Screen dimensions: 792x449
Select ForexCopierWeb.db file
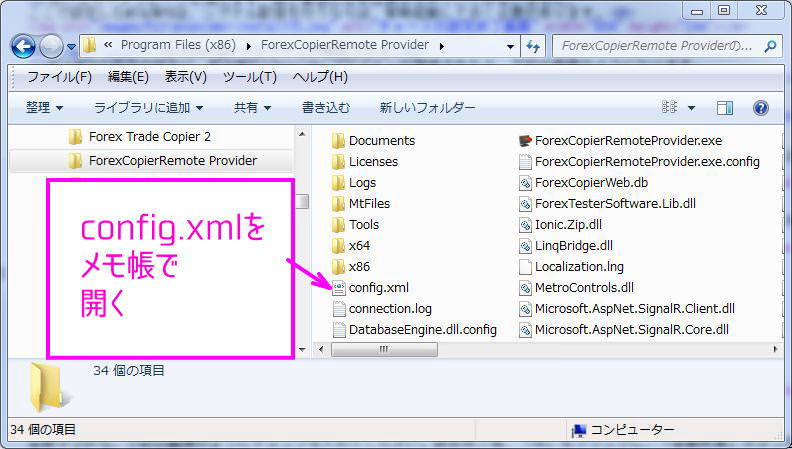(x=583, y=183)
